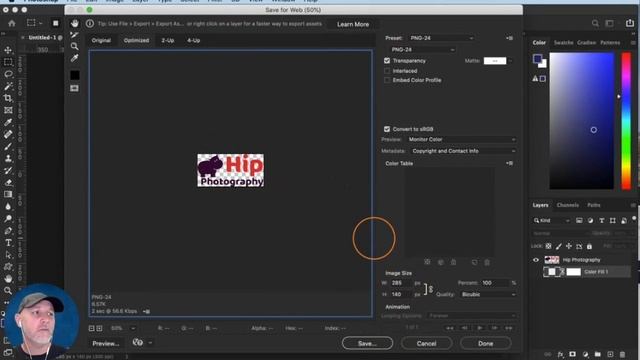This screenshot has width=640, height=360.
Task: Open Metadata Copyright and Contact Info dropdown
Action: 463,151
